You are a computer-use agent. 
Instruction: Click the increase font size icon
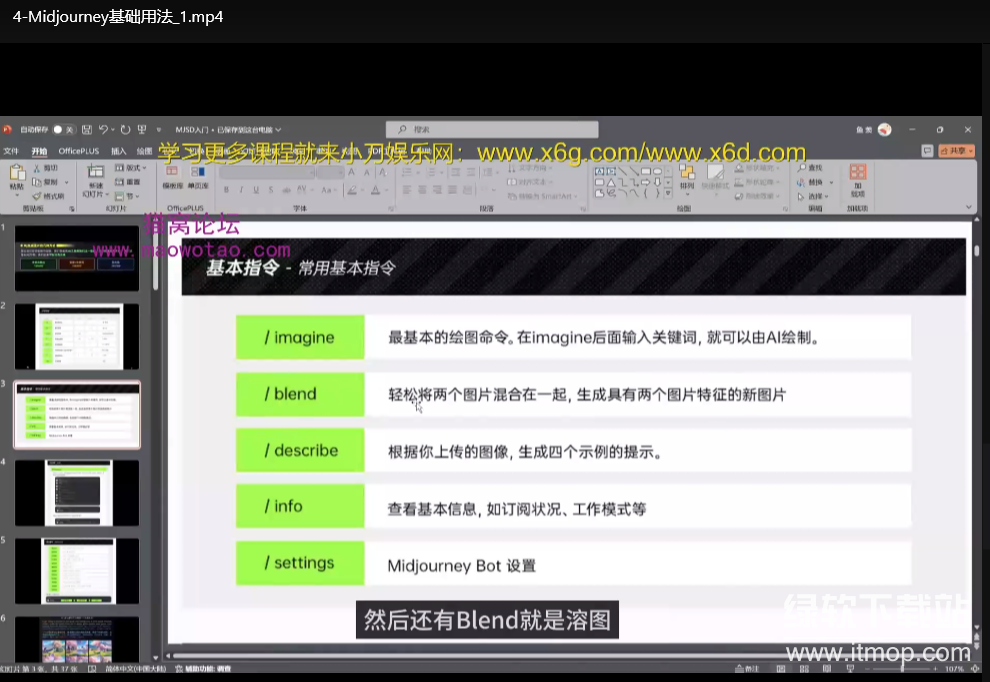(x=352, y=172)
